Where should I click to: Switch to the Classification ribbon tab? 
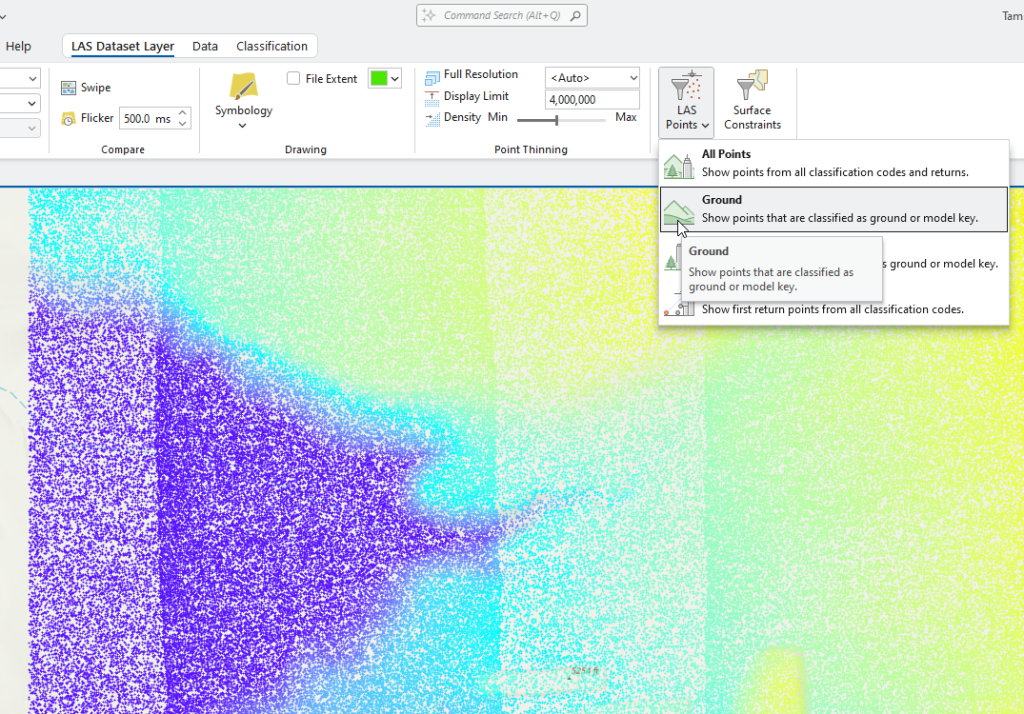(x=271, y=45)
